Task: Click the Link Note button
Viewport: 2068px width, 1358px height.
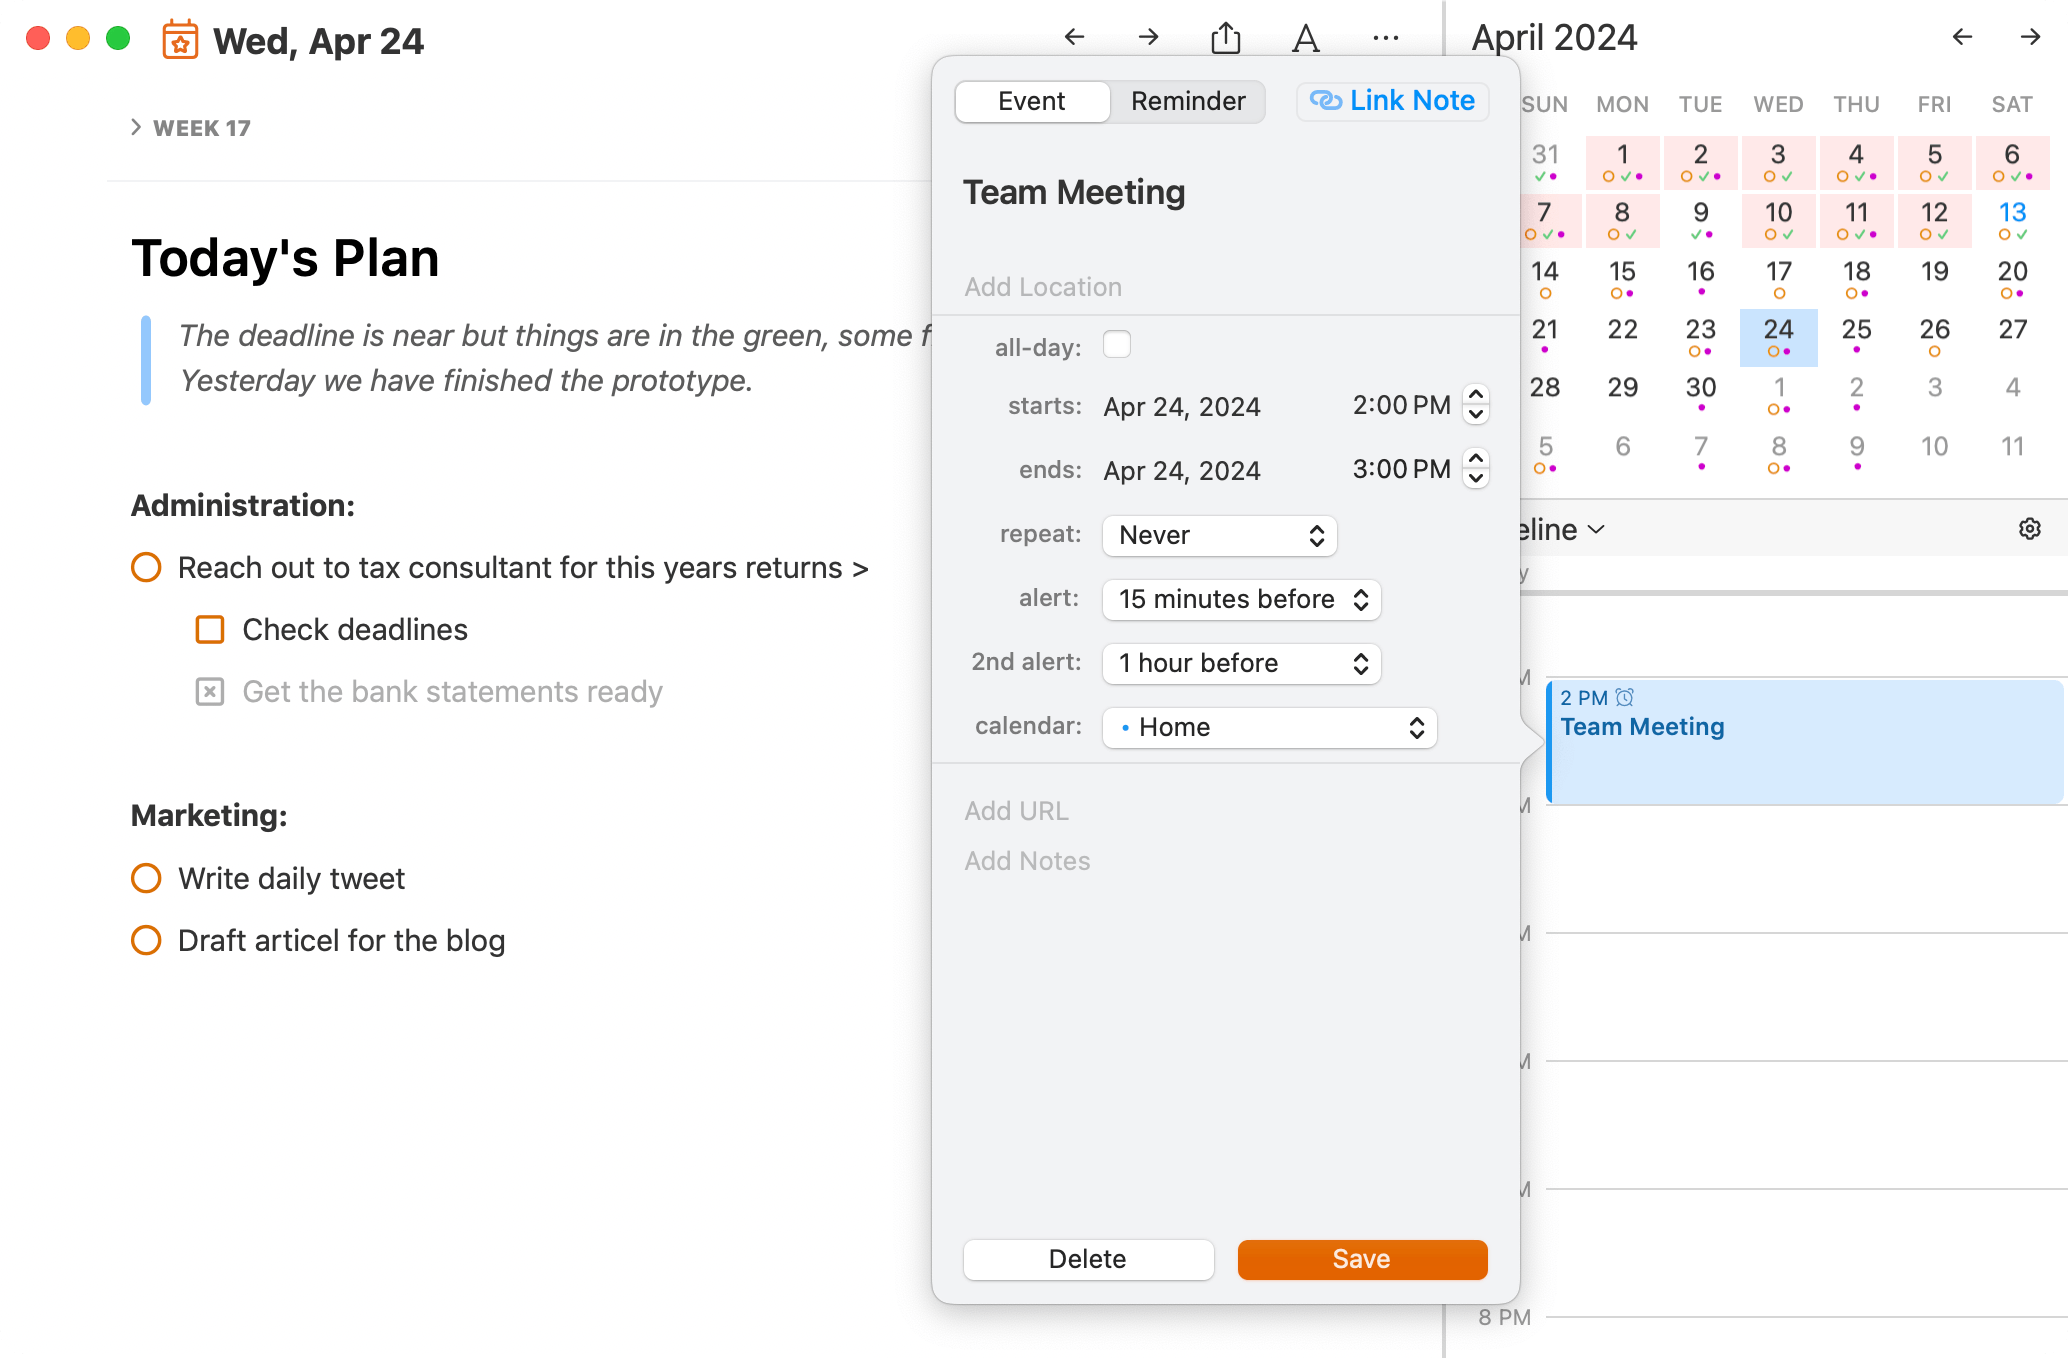Action: (x=1392, y=100)
